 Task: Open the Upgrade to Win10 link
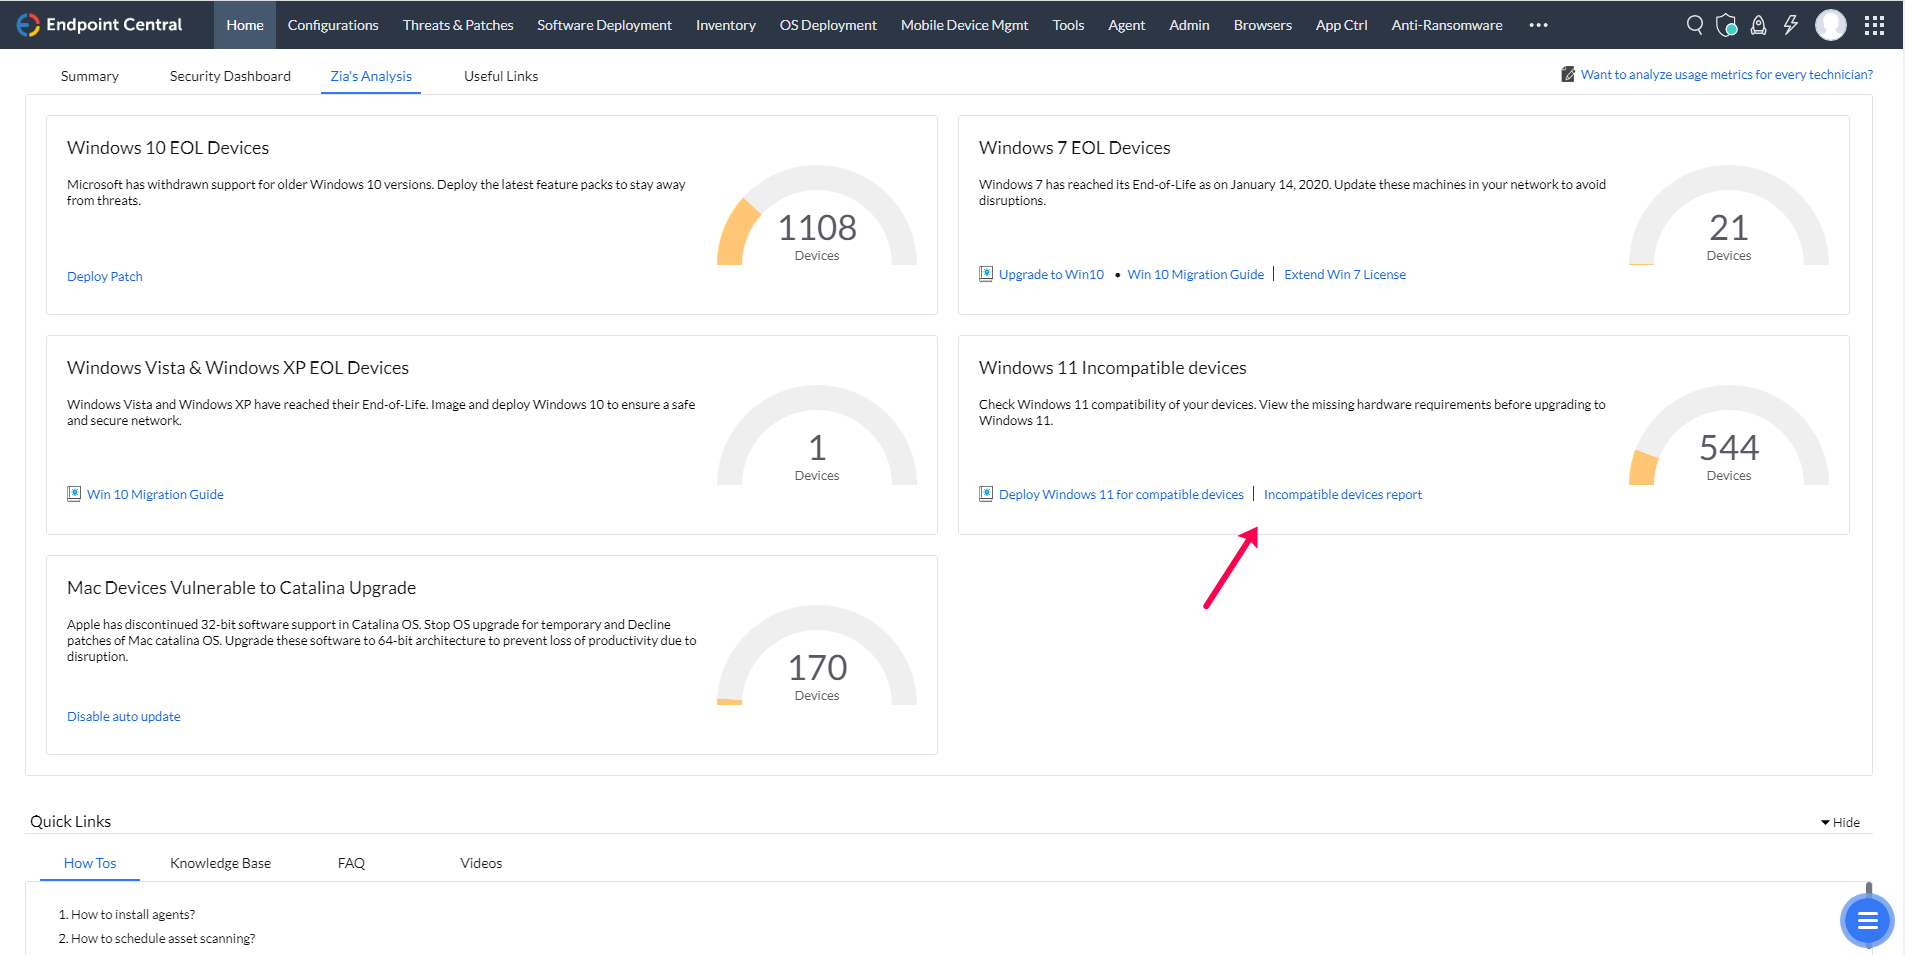(1051, 275)
